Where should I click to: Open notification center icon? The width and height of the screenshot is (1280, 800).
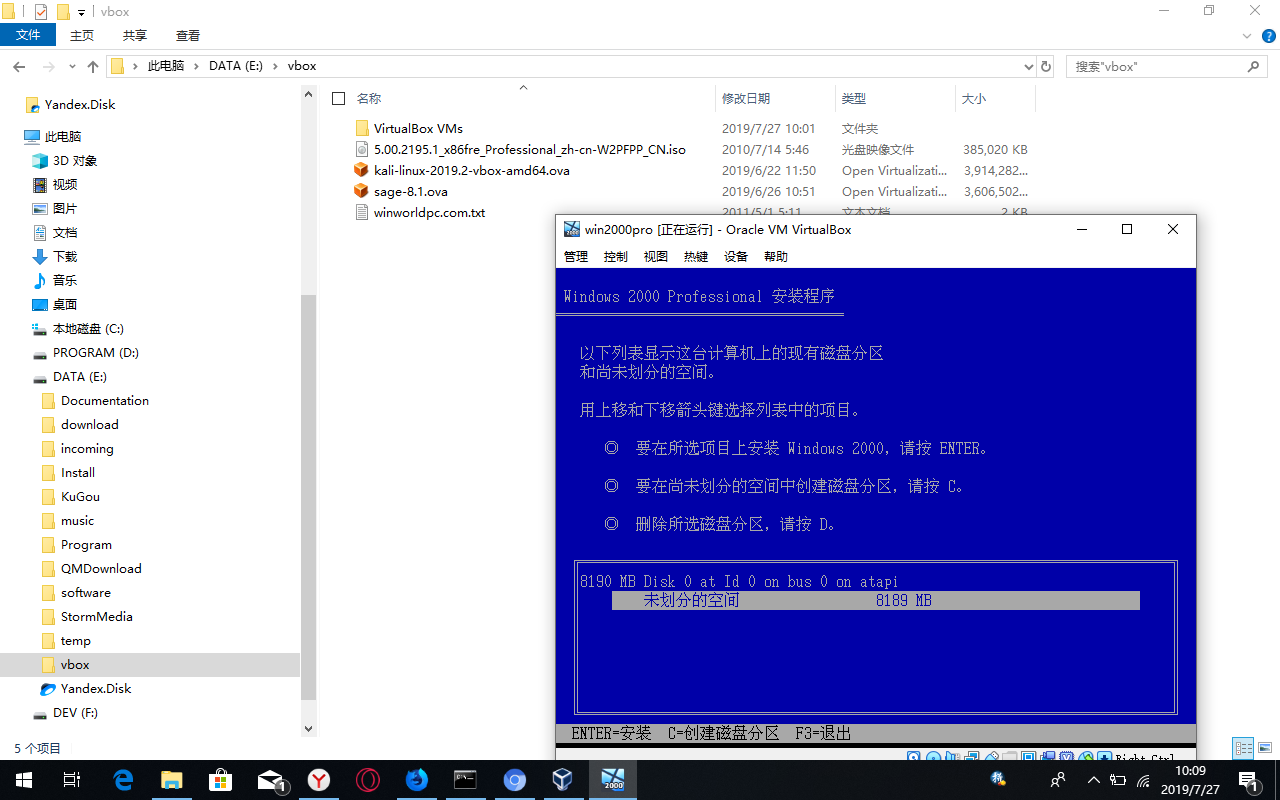tap(1248, 779)
